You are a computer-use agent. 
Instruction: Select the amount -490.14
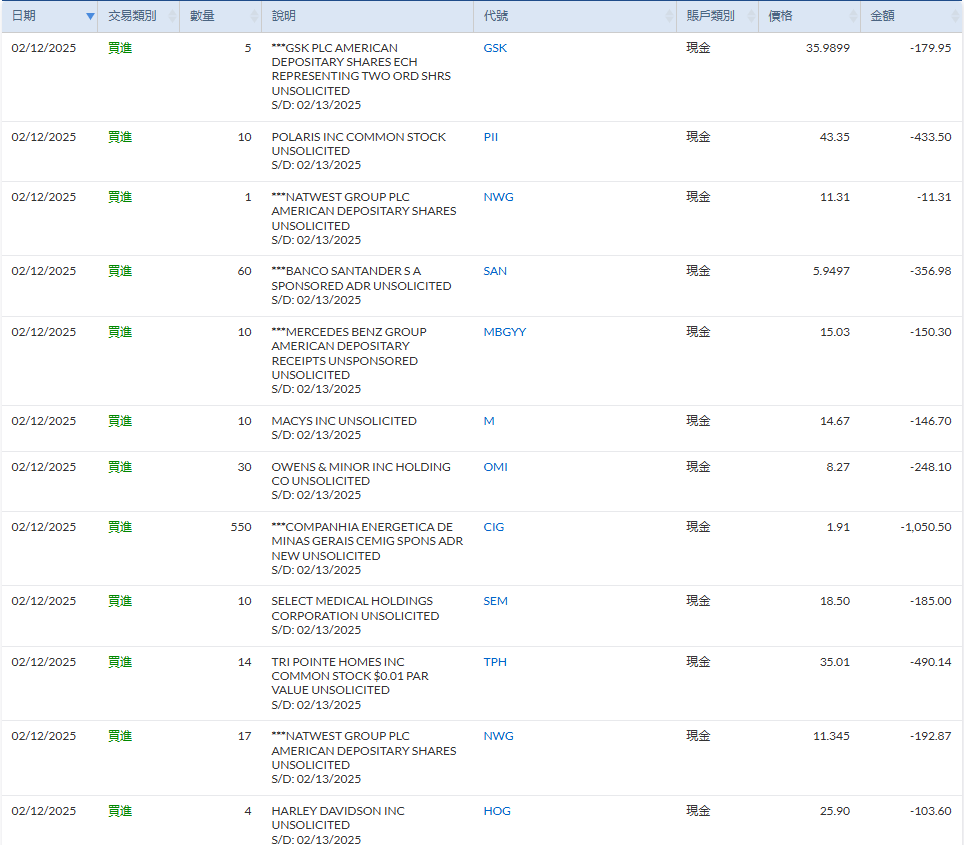tap(931, 662)
